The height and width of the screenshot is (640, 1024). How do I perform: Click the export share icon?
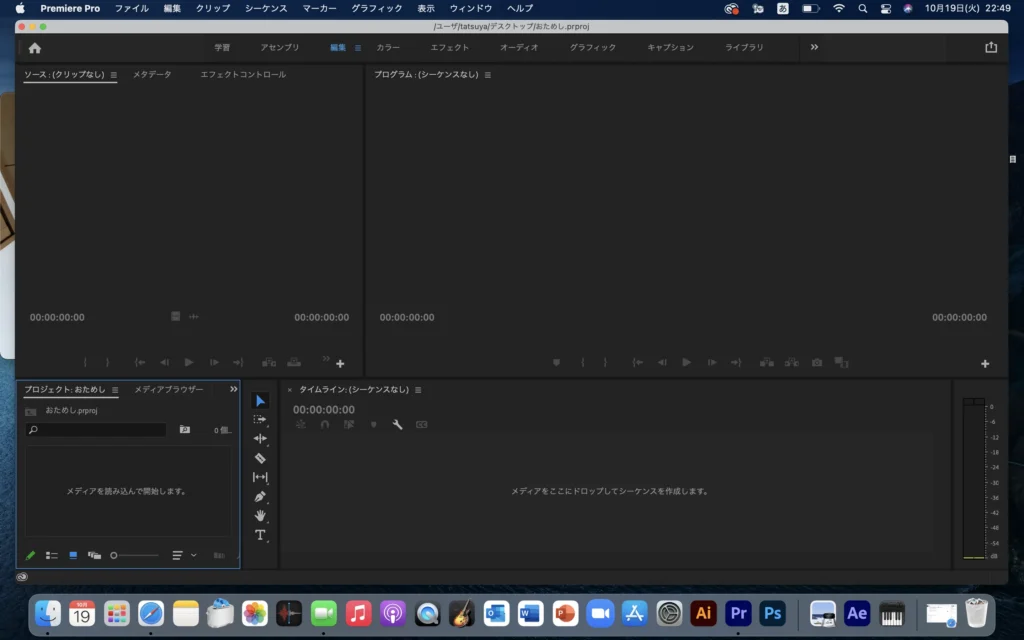point(991,47)
